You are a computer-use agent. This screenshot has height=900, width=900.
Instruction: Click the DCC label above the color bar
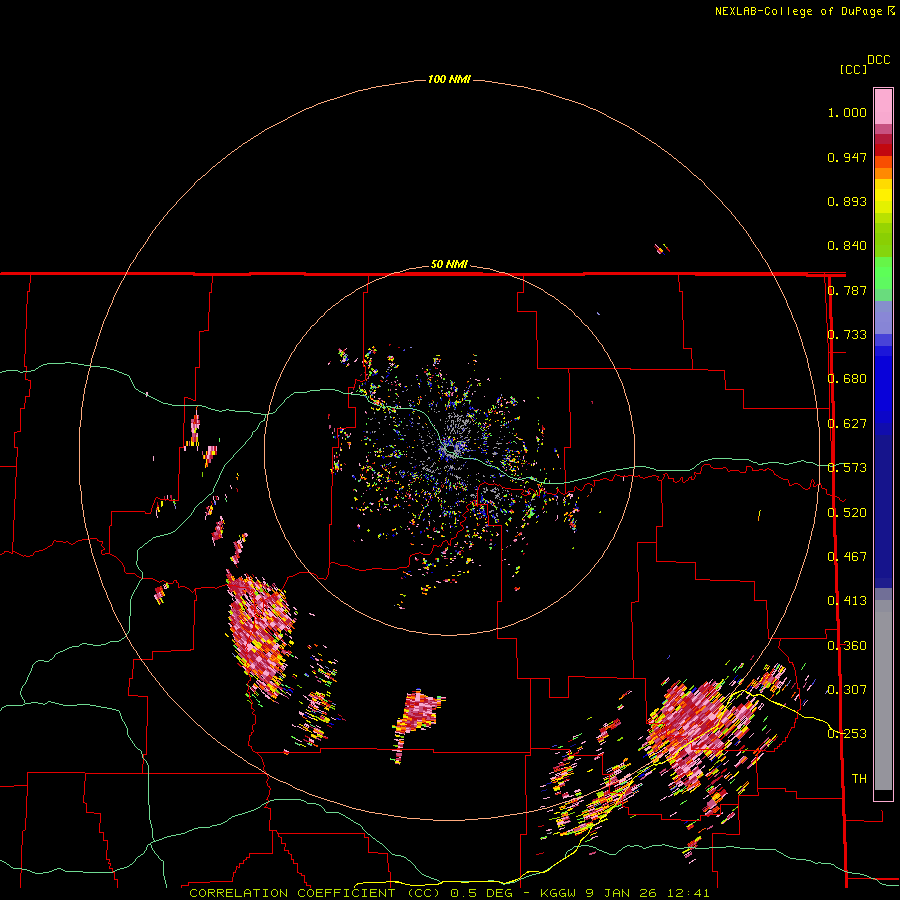click(x=878, y=60)
